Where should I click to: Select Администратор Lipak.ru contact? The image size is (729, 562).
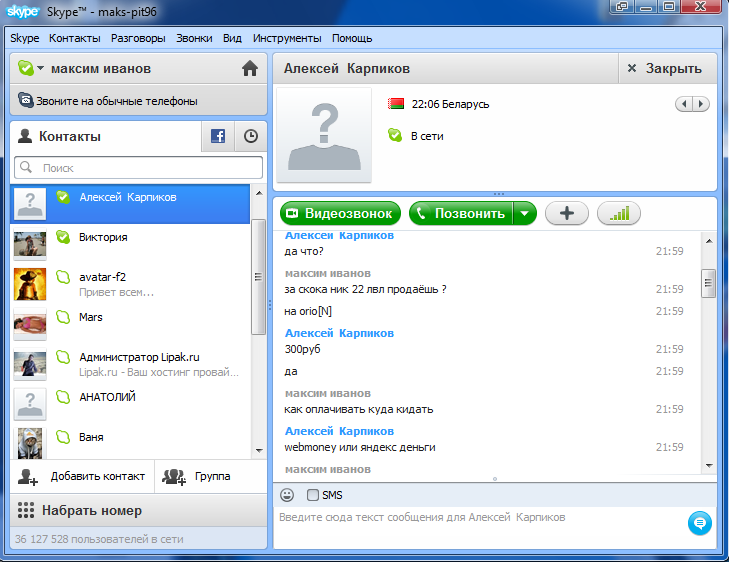click(x=130, y=364)
